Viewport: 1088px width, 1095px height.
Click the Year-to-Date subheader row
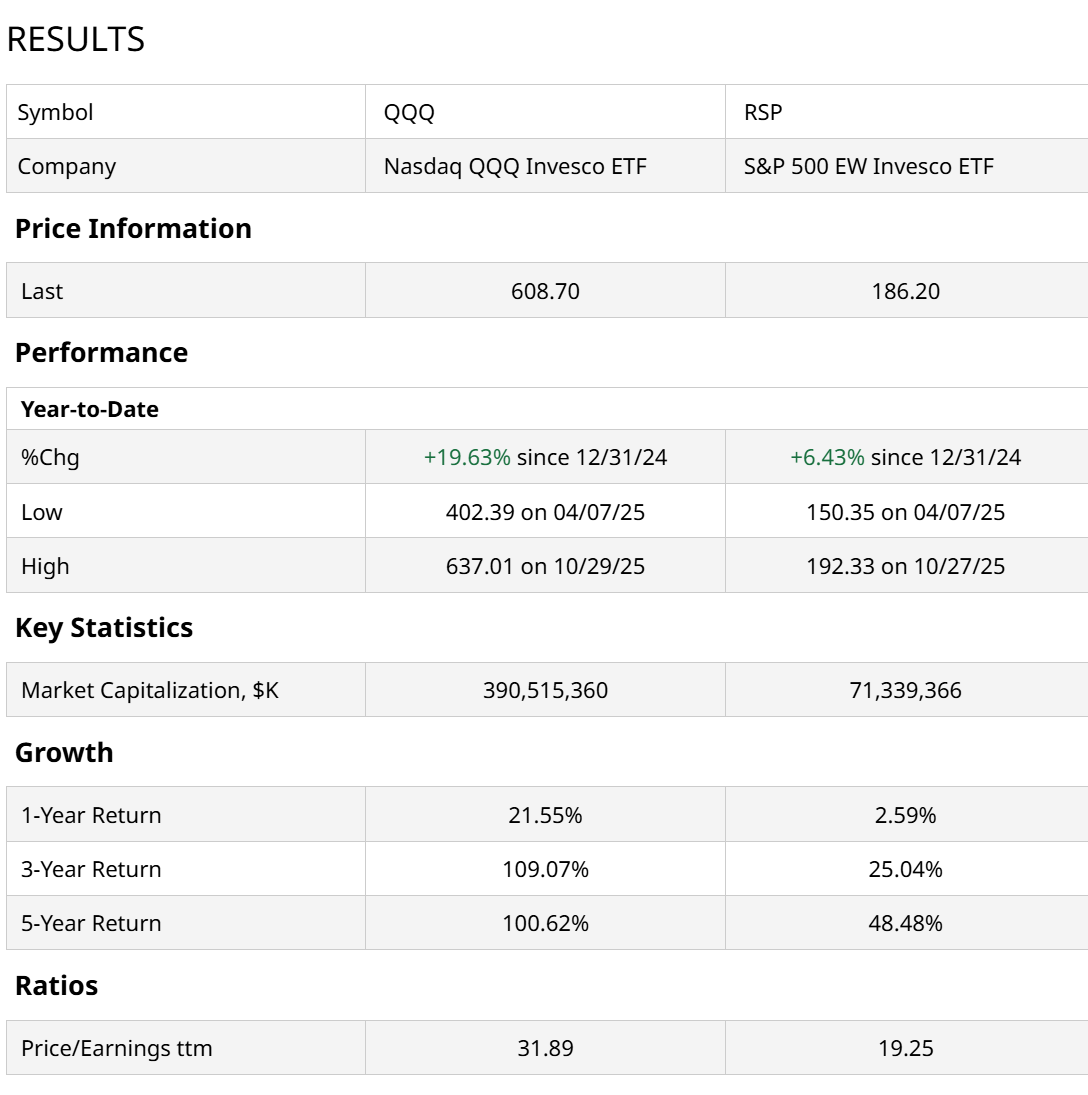pos(90,409)
